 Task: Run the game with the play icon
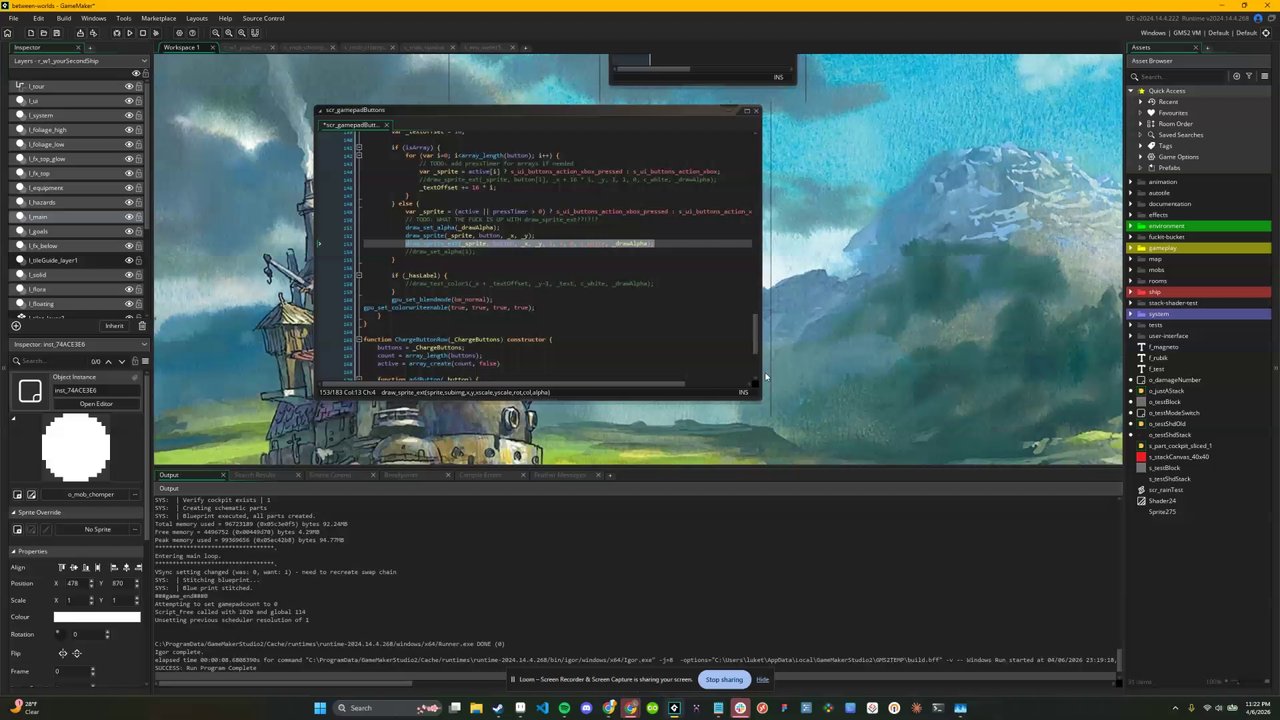point(130,33)
